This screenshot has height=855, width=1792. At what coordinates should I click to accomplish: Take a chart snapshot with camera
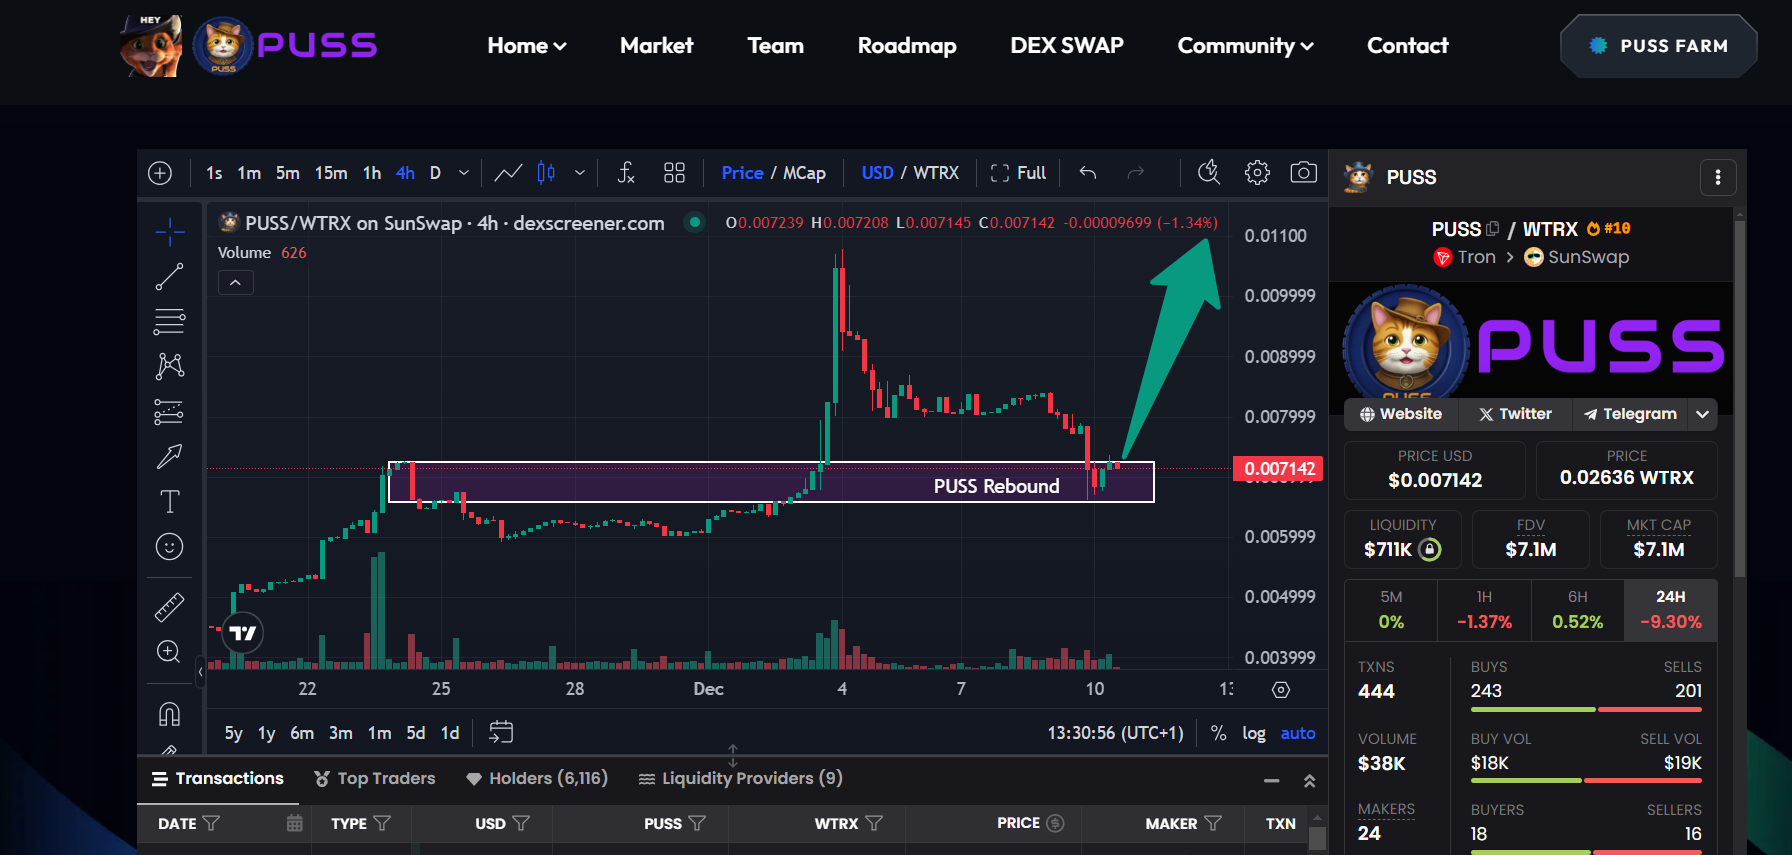pos(1304,173)
